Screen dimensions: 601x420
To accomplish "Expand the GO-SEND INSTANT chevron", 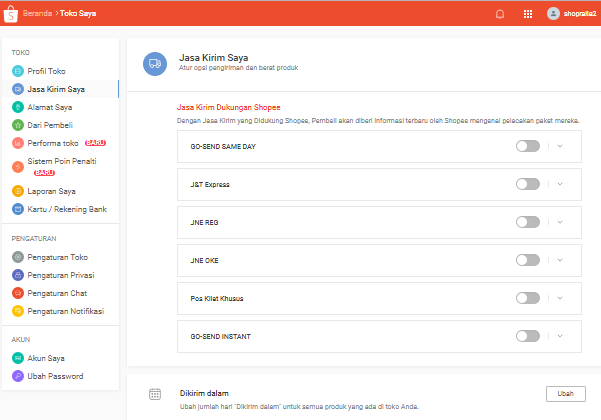I will (560, 336).
